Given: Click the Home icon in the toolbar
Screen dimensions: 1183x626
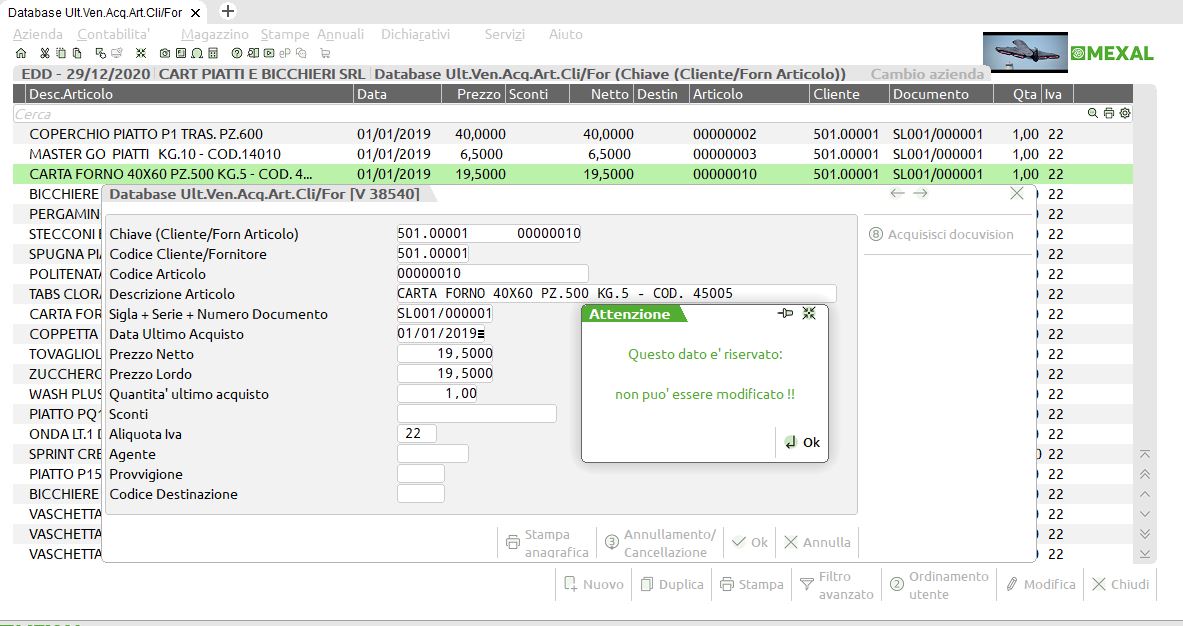Looking at the screenshot, I should 21,53.
